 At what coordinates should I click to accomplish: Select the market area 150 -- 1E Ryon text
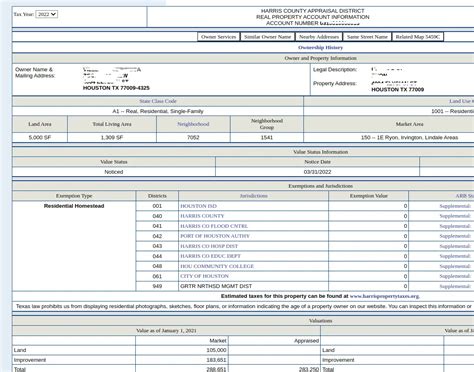pyautogui.click(x=409, y=138)
